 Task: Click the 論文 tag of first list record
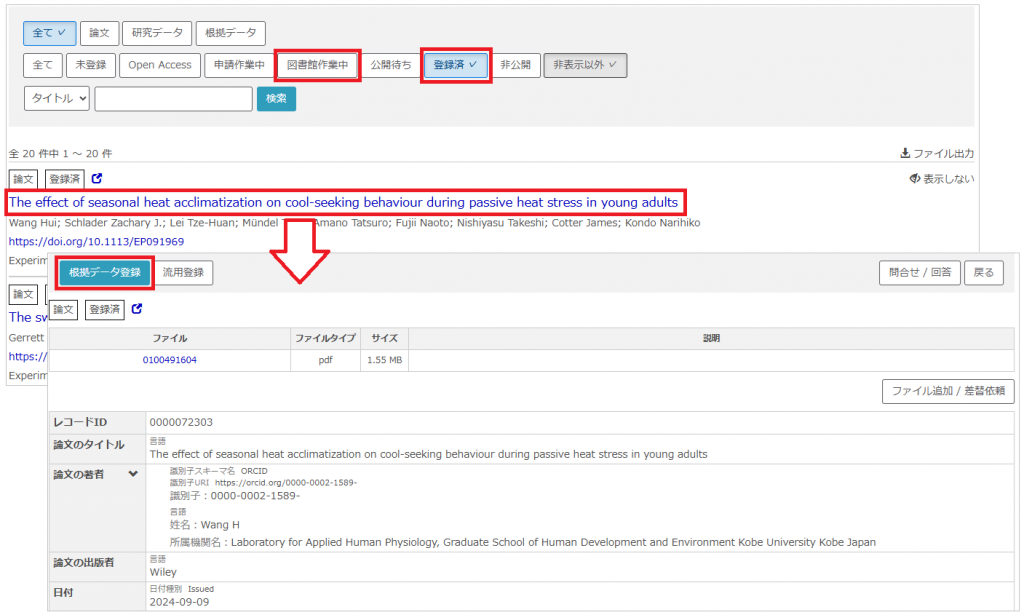23,179
